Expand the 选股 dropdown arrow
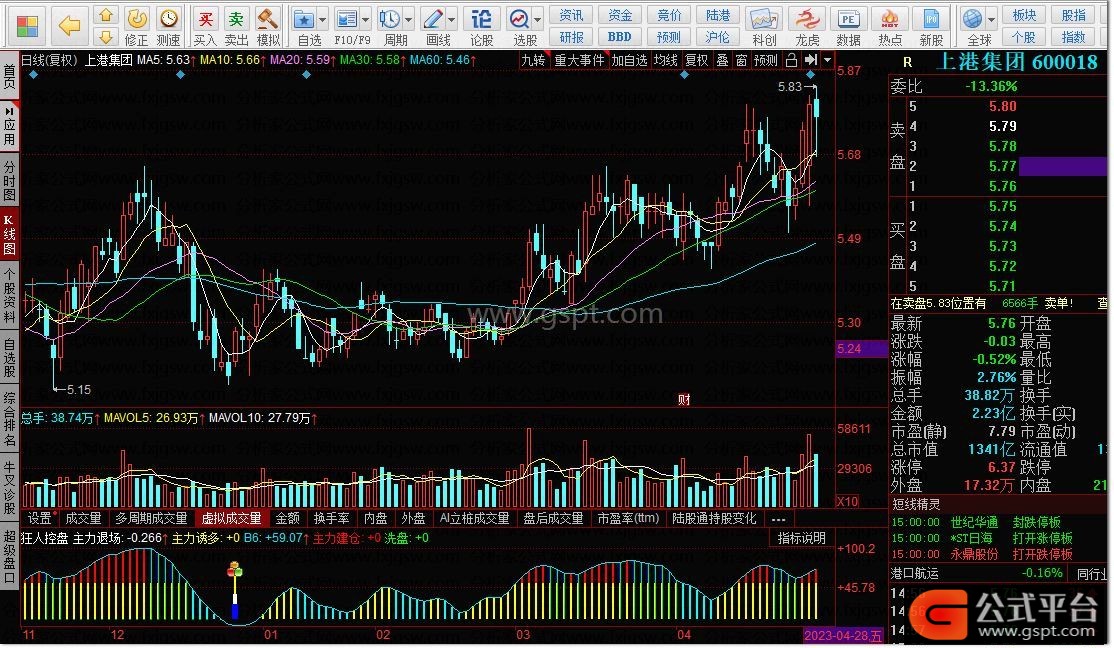This screenshot has height=648, width=1114. [538, 20]
